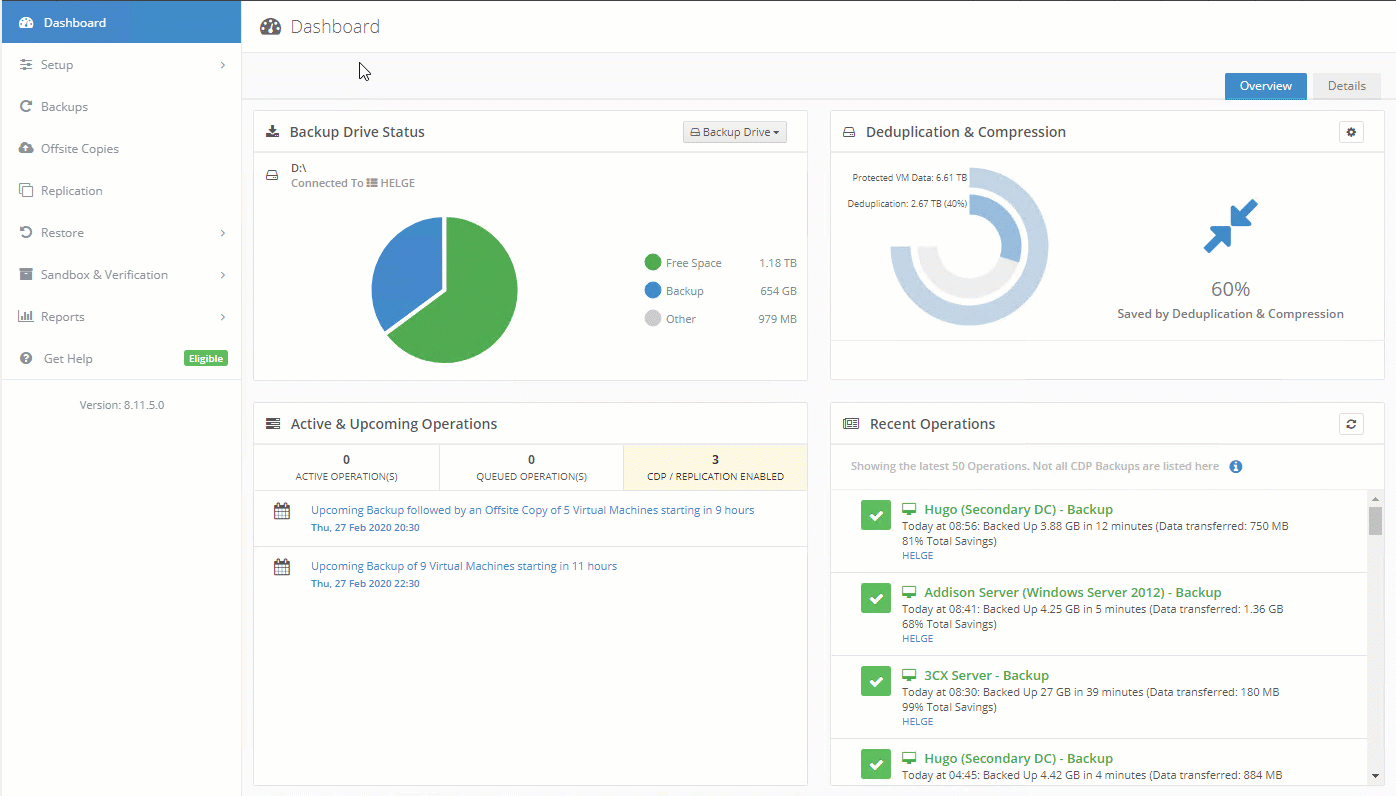
Task: Click calendar icon beside the 20:30 upcoming backup
Action: click(x=282, y=511)
